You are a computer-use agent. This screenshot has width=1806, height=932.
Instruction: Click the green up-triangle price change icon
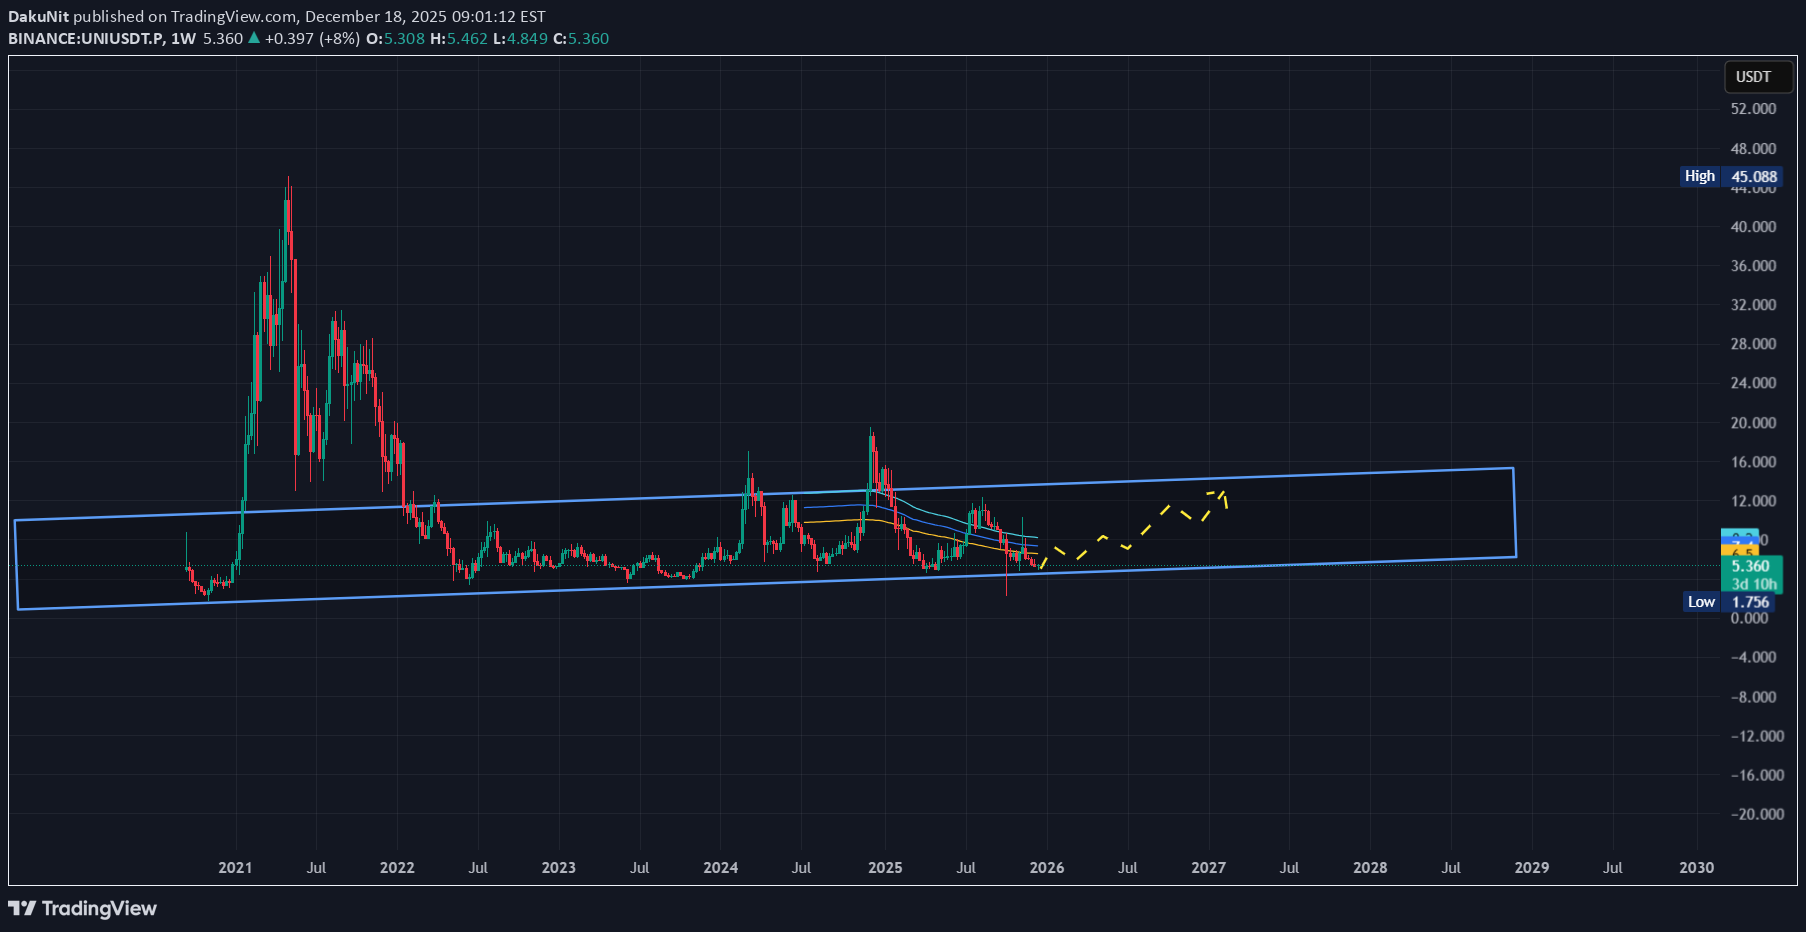point(254,38)
